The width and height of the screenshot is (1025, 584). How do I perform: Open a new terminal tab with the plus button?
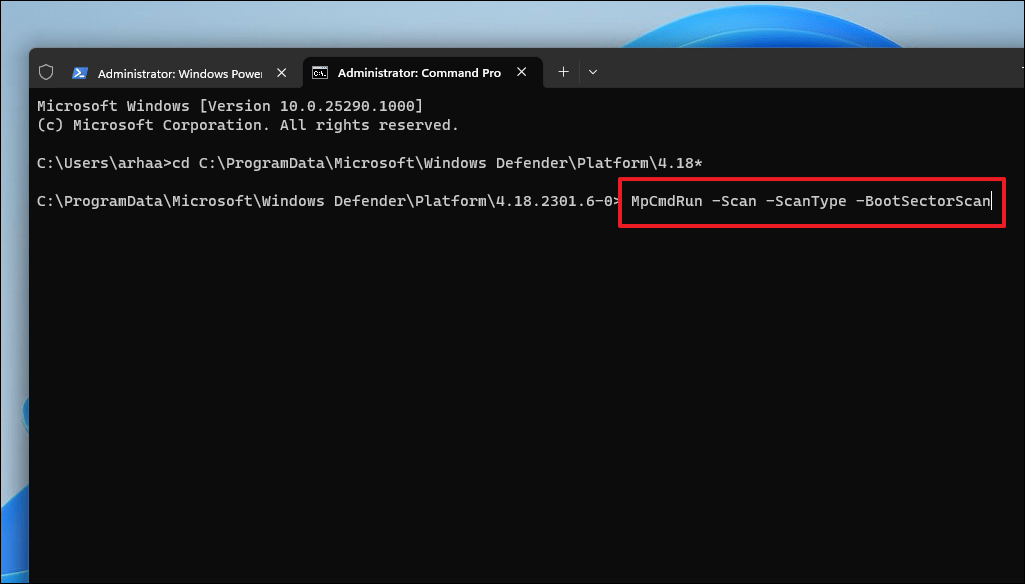tap(562, 71)
